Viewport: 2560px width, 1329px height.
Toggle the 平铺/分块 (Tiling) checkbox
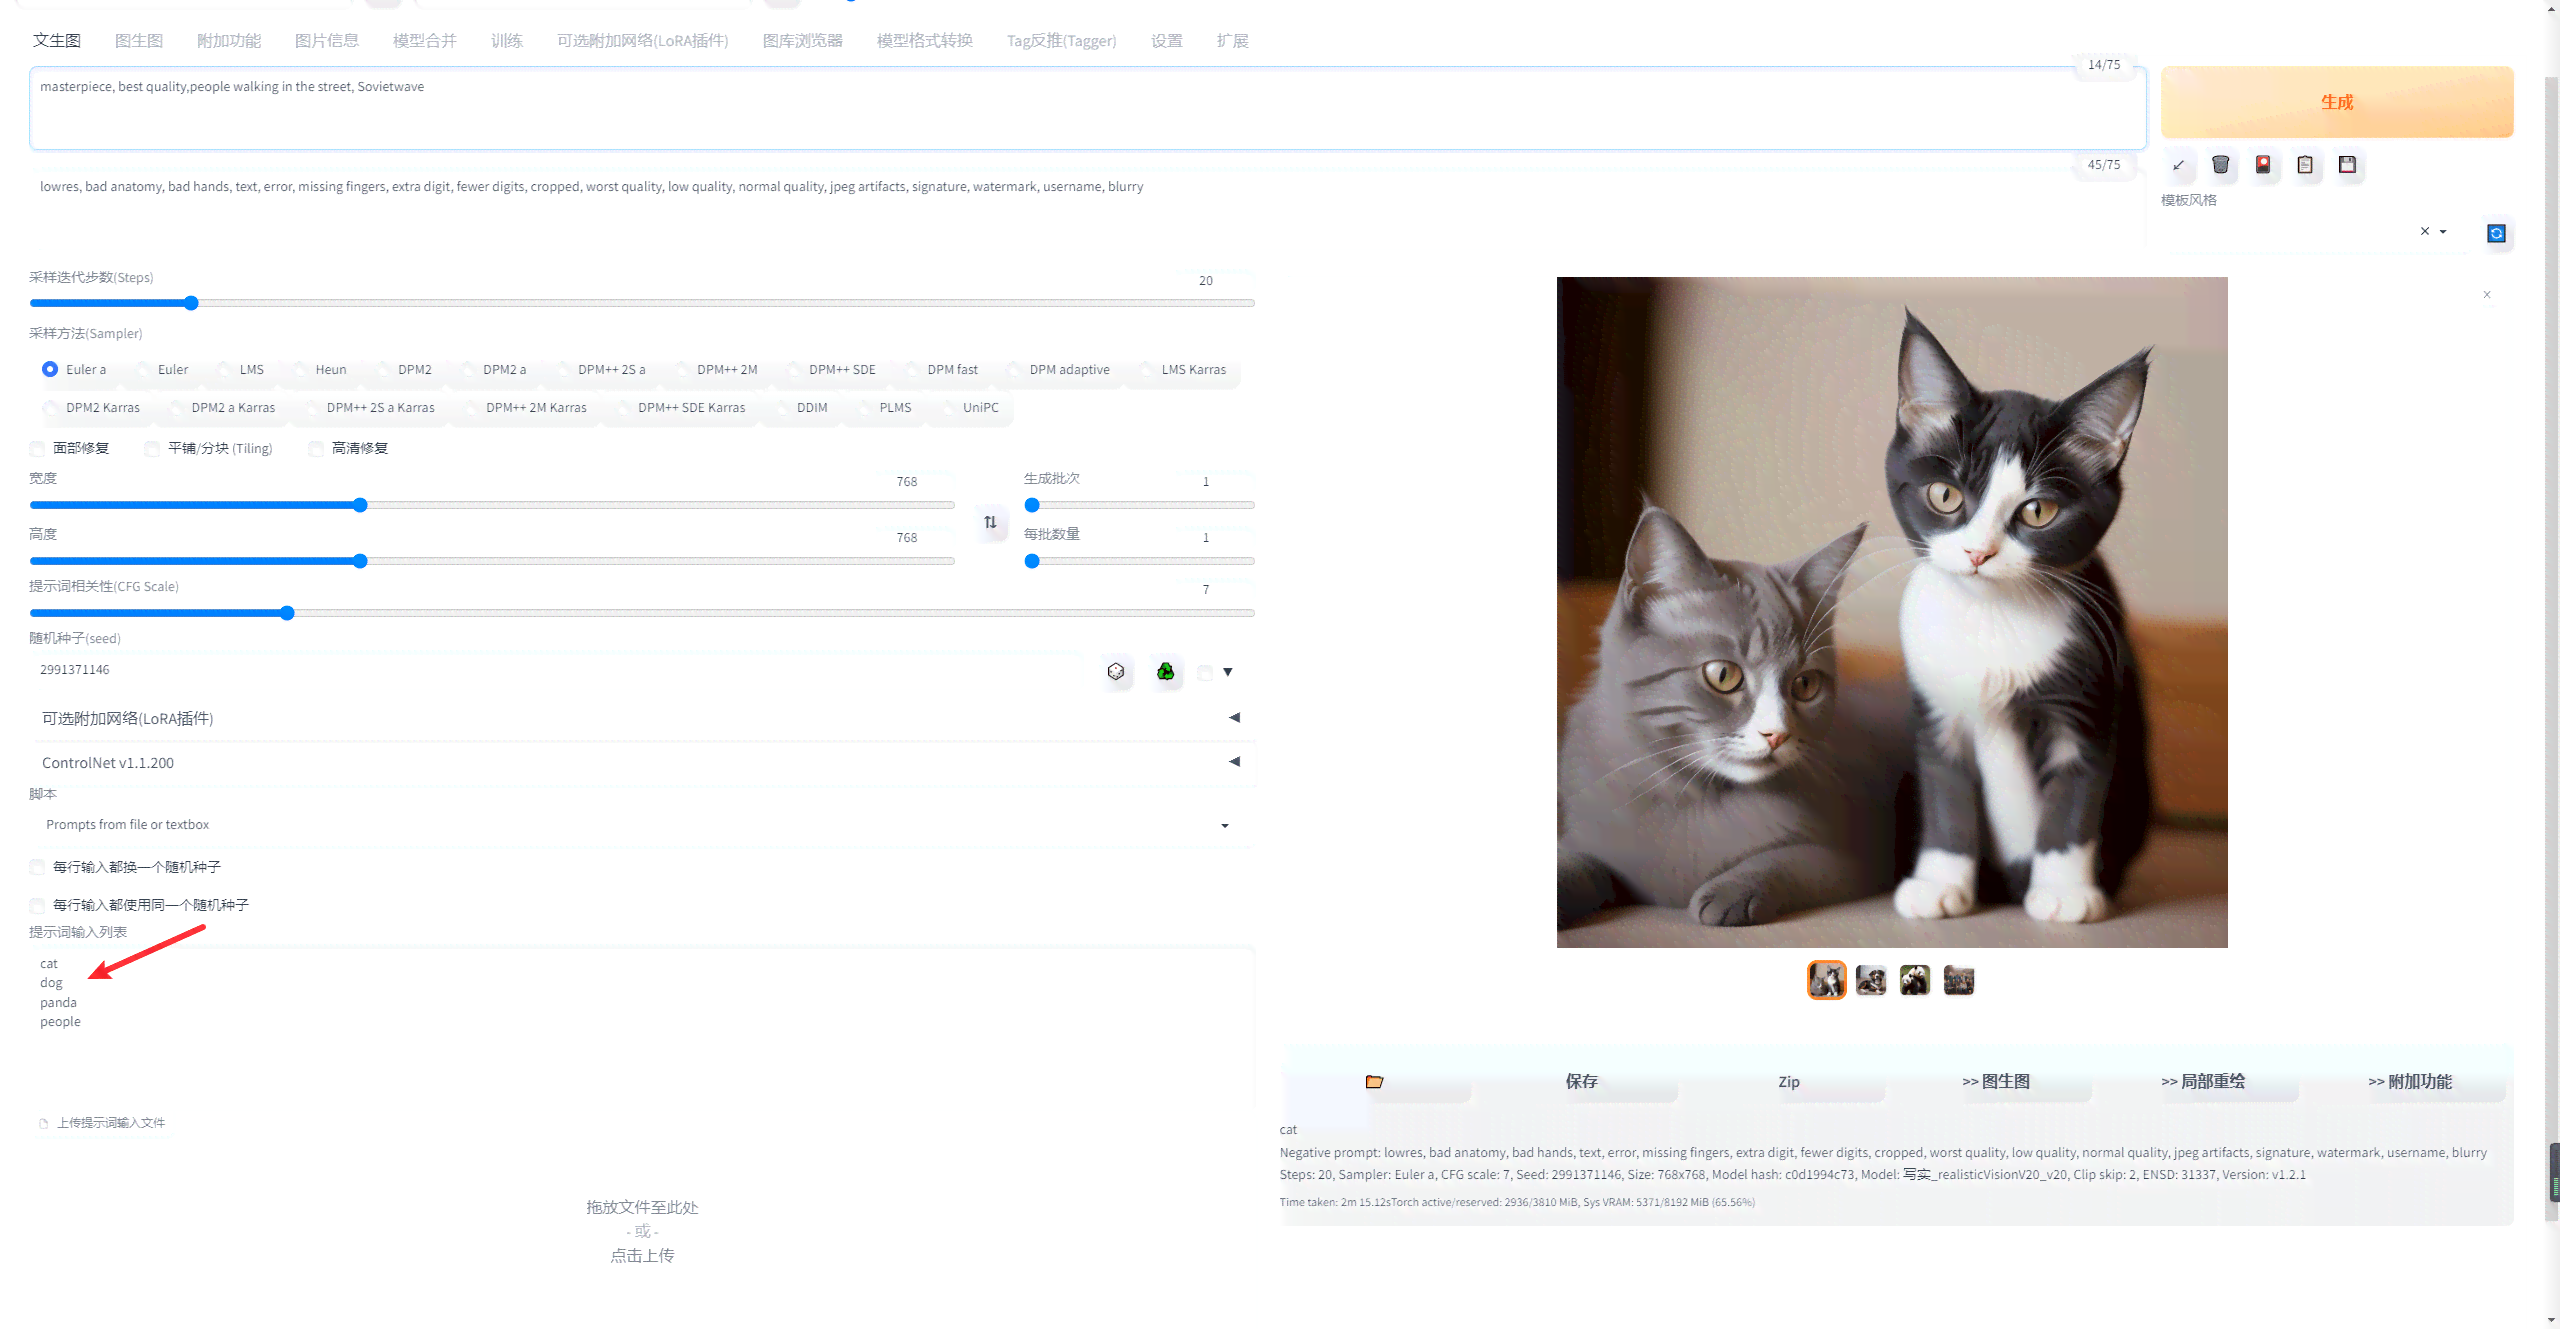point(152,448)
